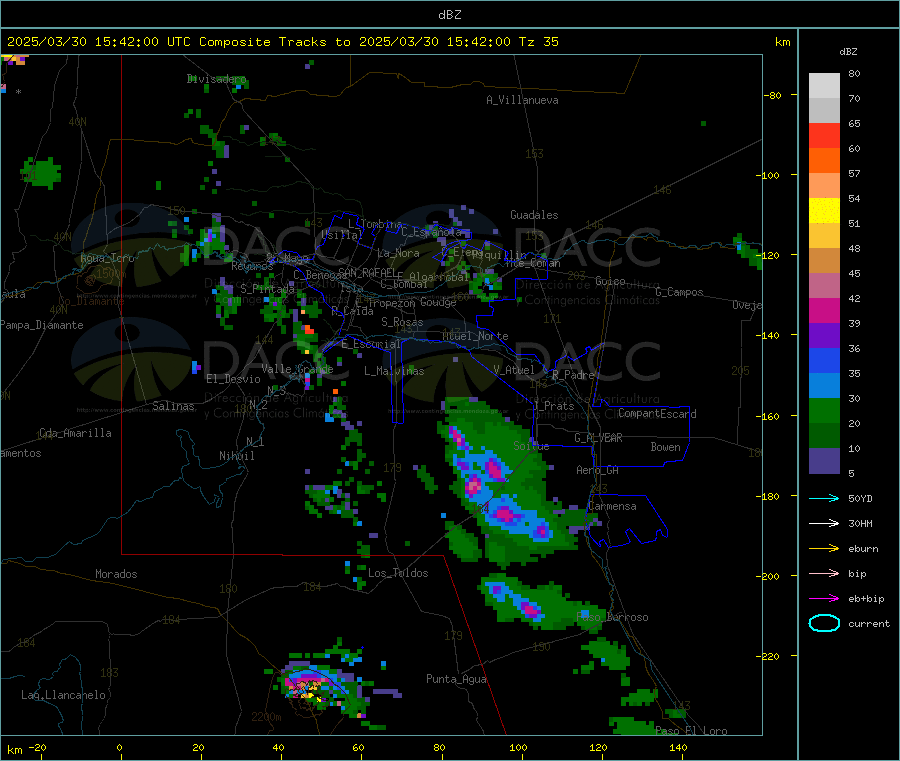This screenshot has width=900, height=761.
Task: Select the 54 dBZ yellow swatch
Action: (x=824, y=211)
